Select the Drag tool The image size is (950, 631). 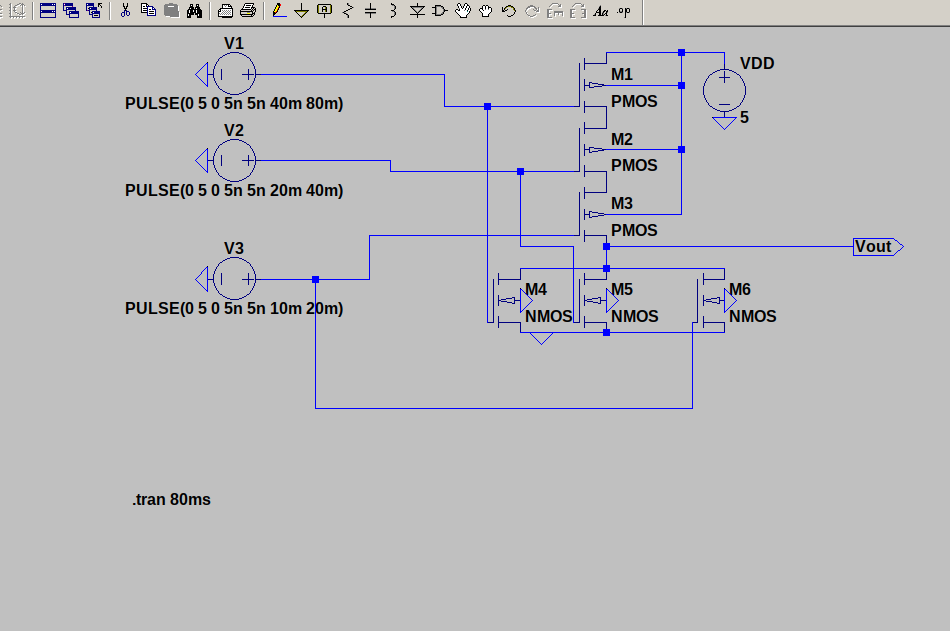click(486, 12)
